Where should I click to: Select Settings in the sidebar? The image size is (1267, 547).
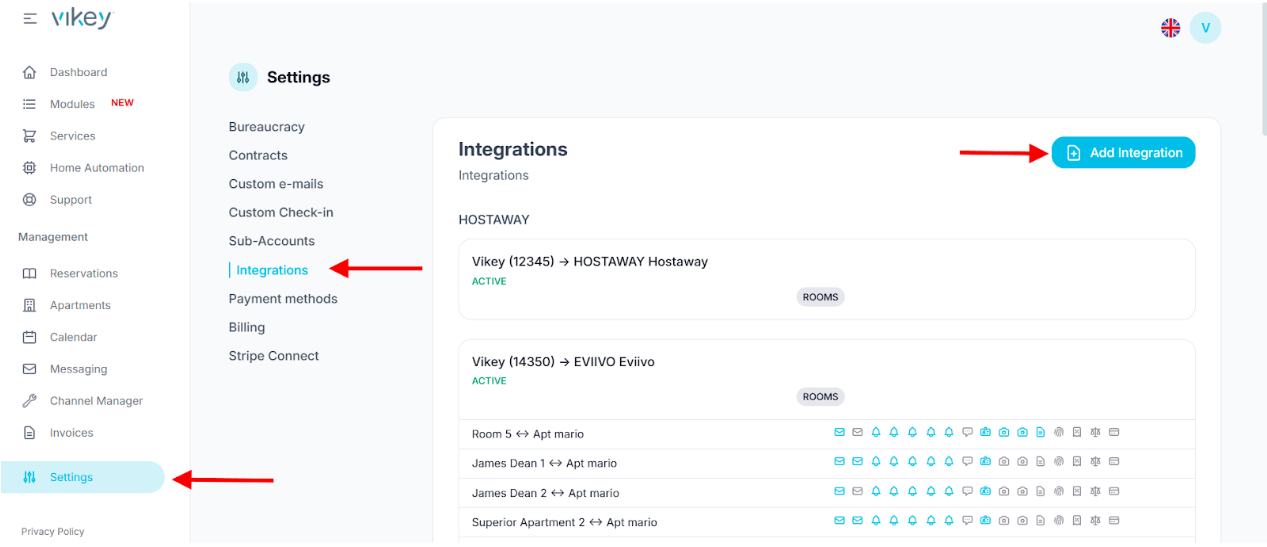(82, 477)
